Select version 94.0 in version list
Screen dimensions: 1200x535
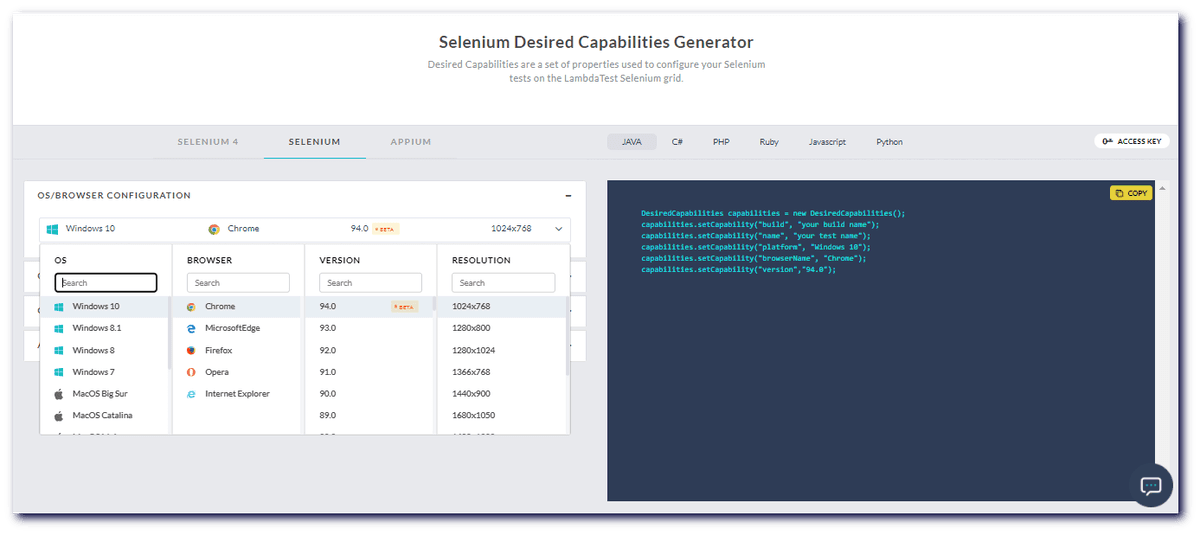tap(370, 307)
